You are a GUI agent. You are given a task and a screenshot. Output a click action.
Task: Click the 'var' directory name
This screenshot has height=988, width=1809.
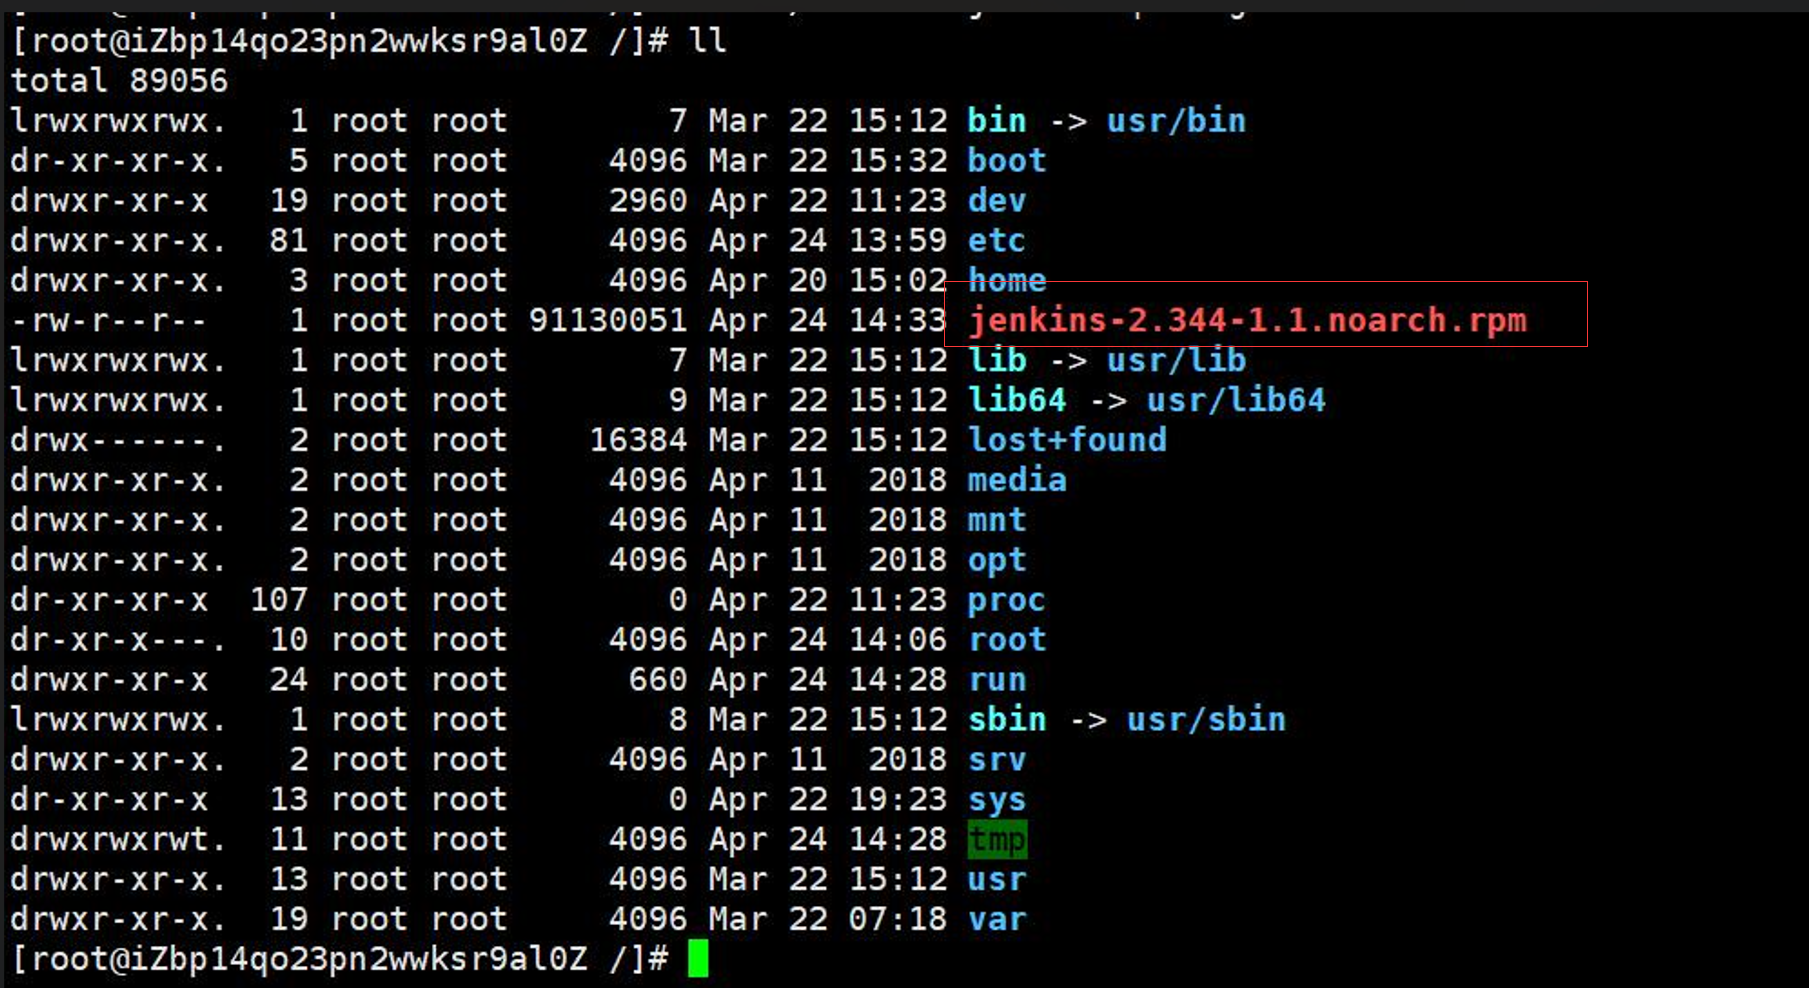[997, 920]
